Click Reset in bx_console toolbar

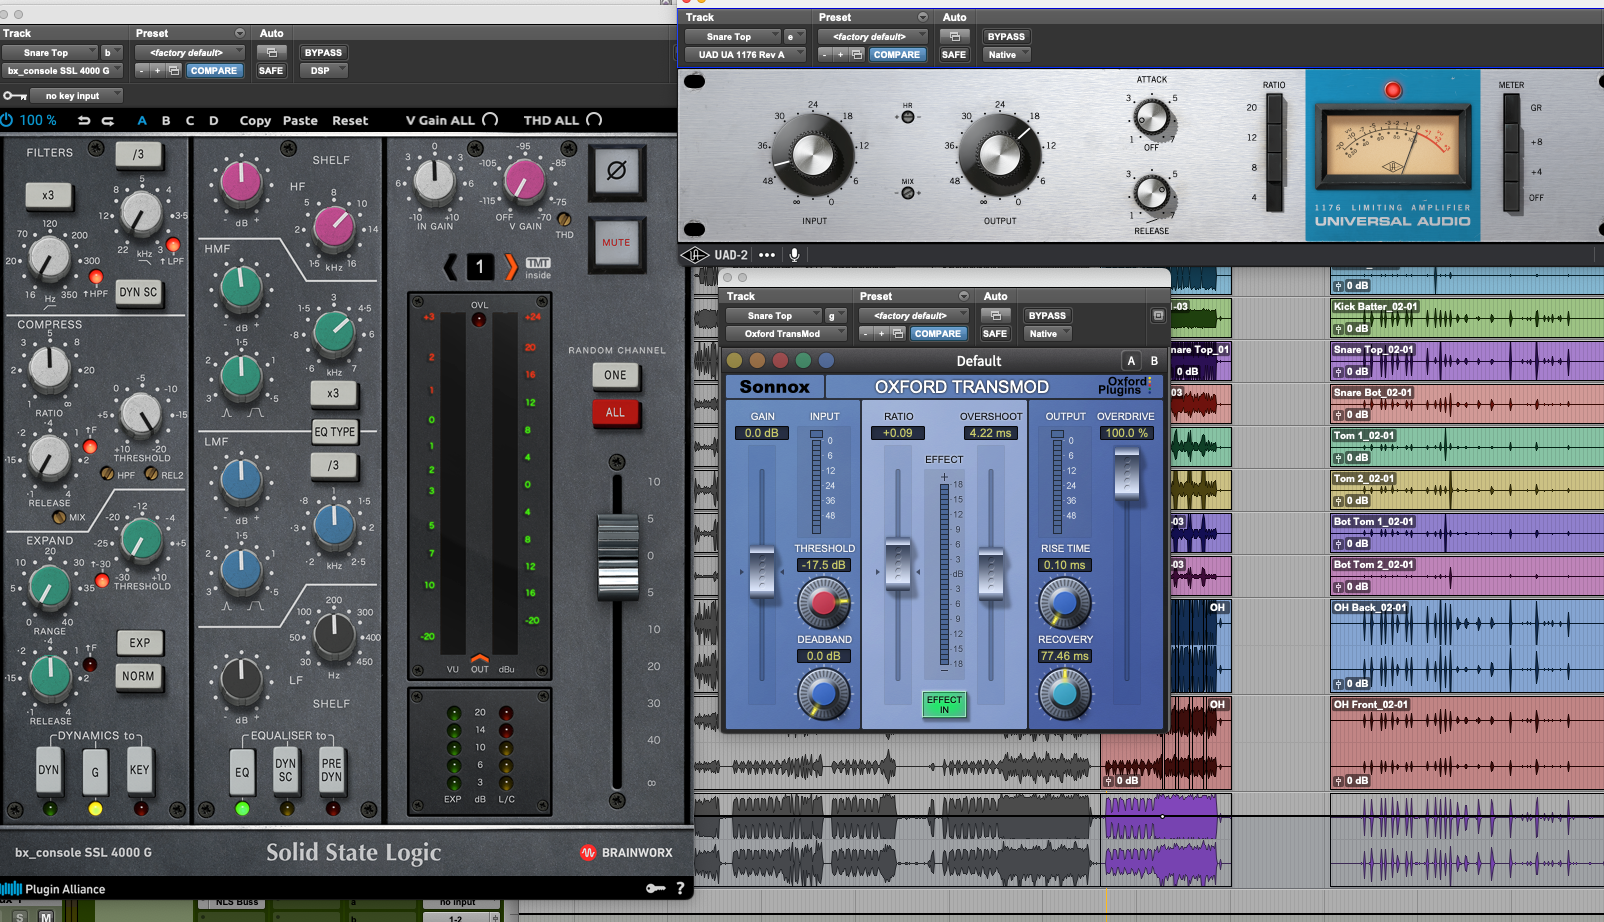tap(350, 120)
